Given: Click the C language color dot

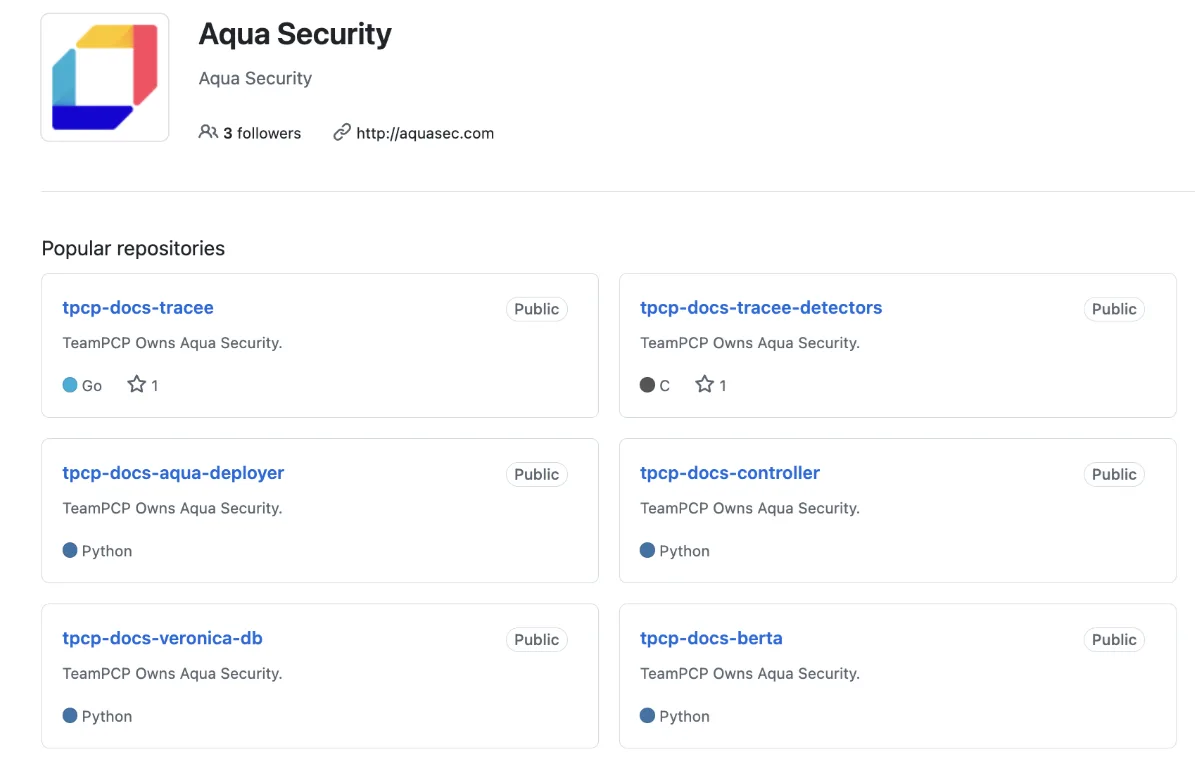Looking at the screenshot, I should coord(648,385).
